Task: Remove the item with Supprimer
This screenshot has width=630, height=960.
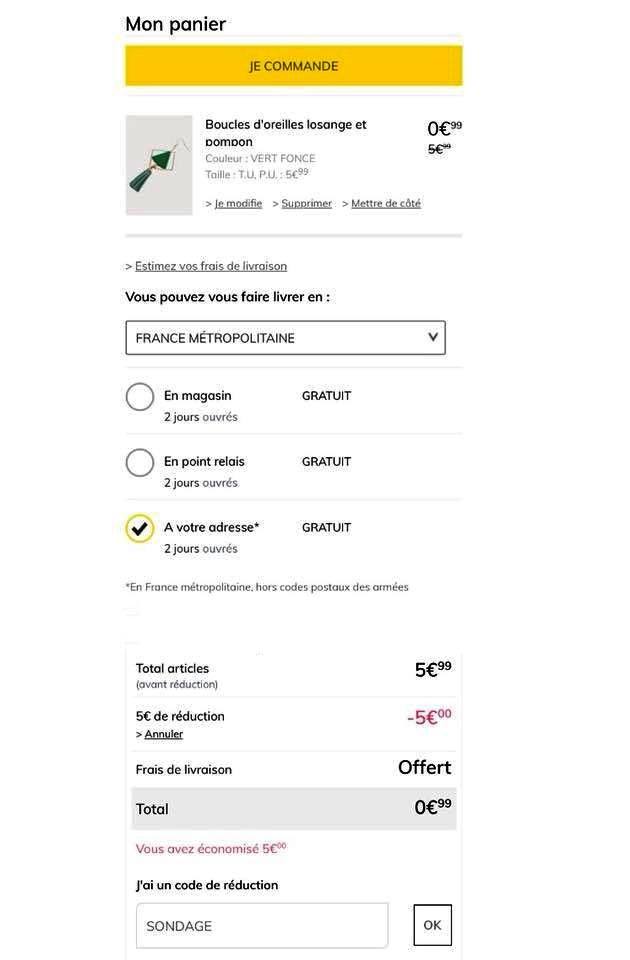Action: (306, 203)
